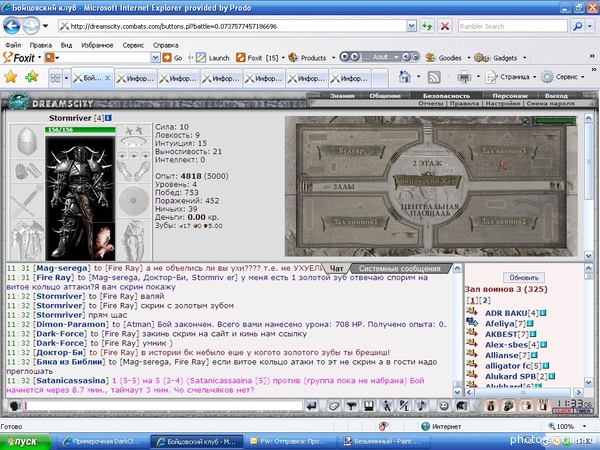Enter Зал воинов3 on the map
Viewport: 600px width, 450px height.
504,151
